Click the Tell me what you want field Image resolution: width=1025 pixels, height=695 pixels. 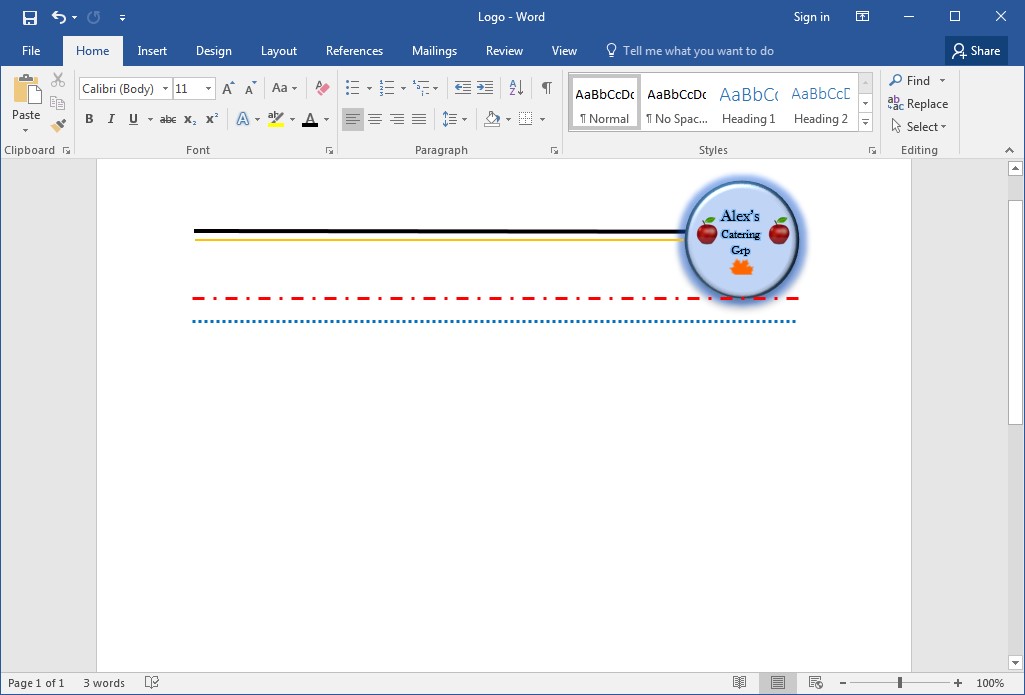click(x=698, y=51)
